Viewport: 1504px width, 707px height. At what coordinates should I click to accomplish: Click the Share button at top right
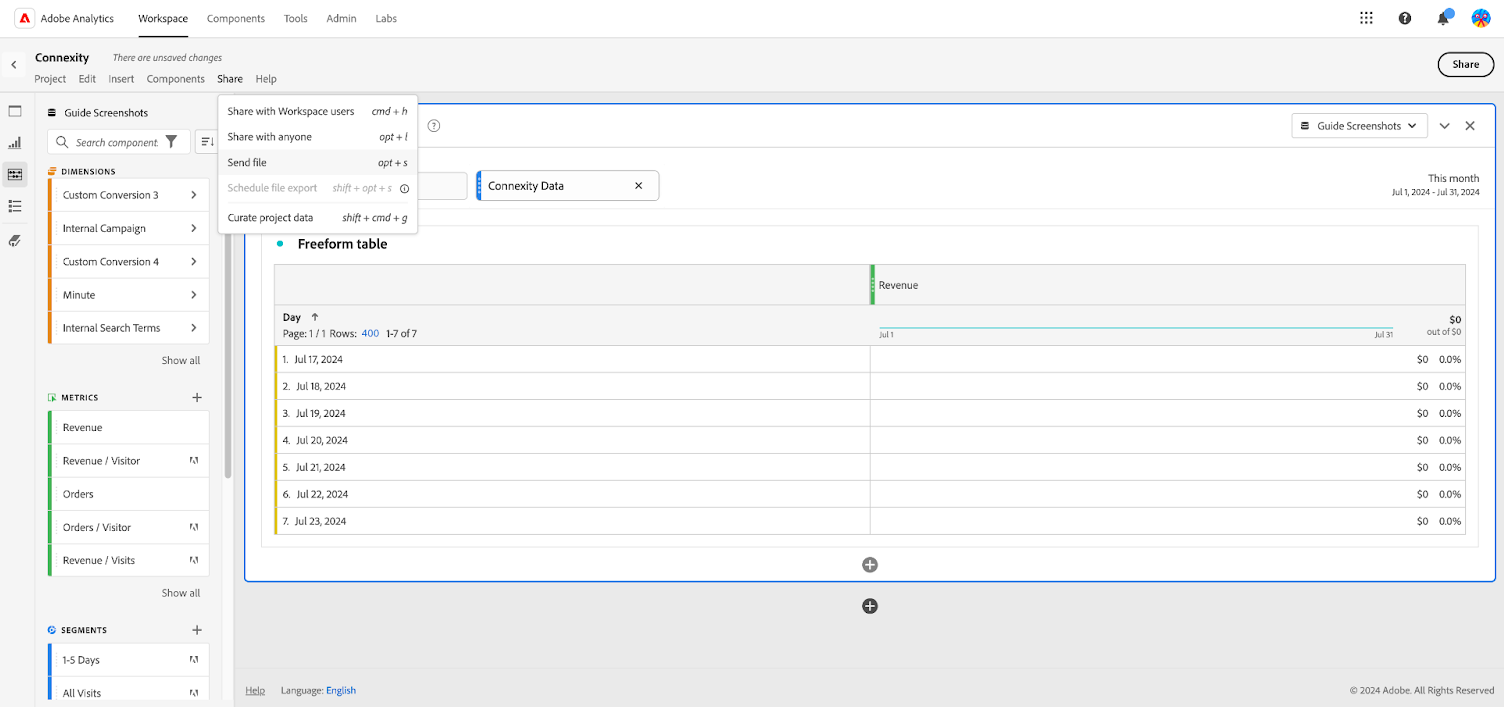click(x=1465, y=65)
